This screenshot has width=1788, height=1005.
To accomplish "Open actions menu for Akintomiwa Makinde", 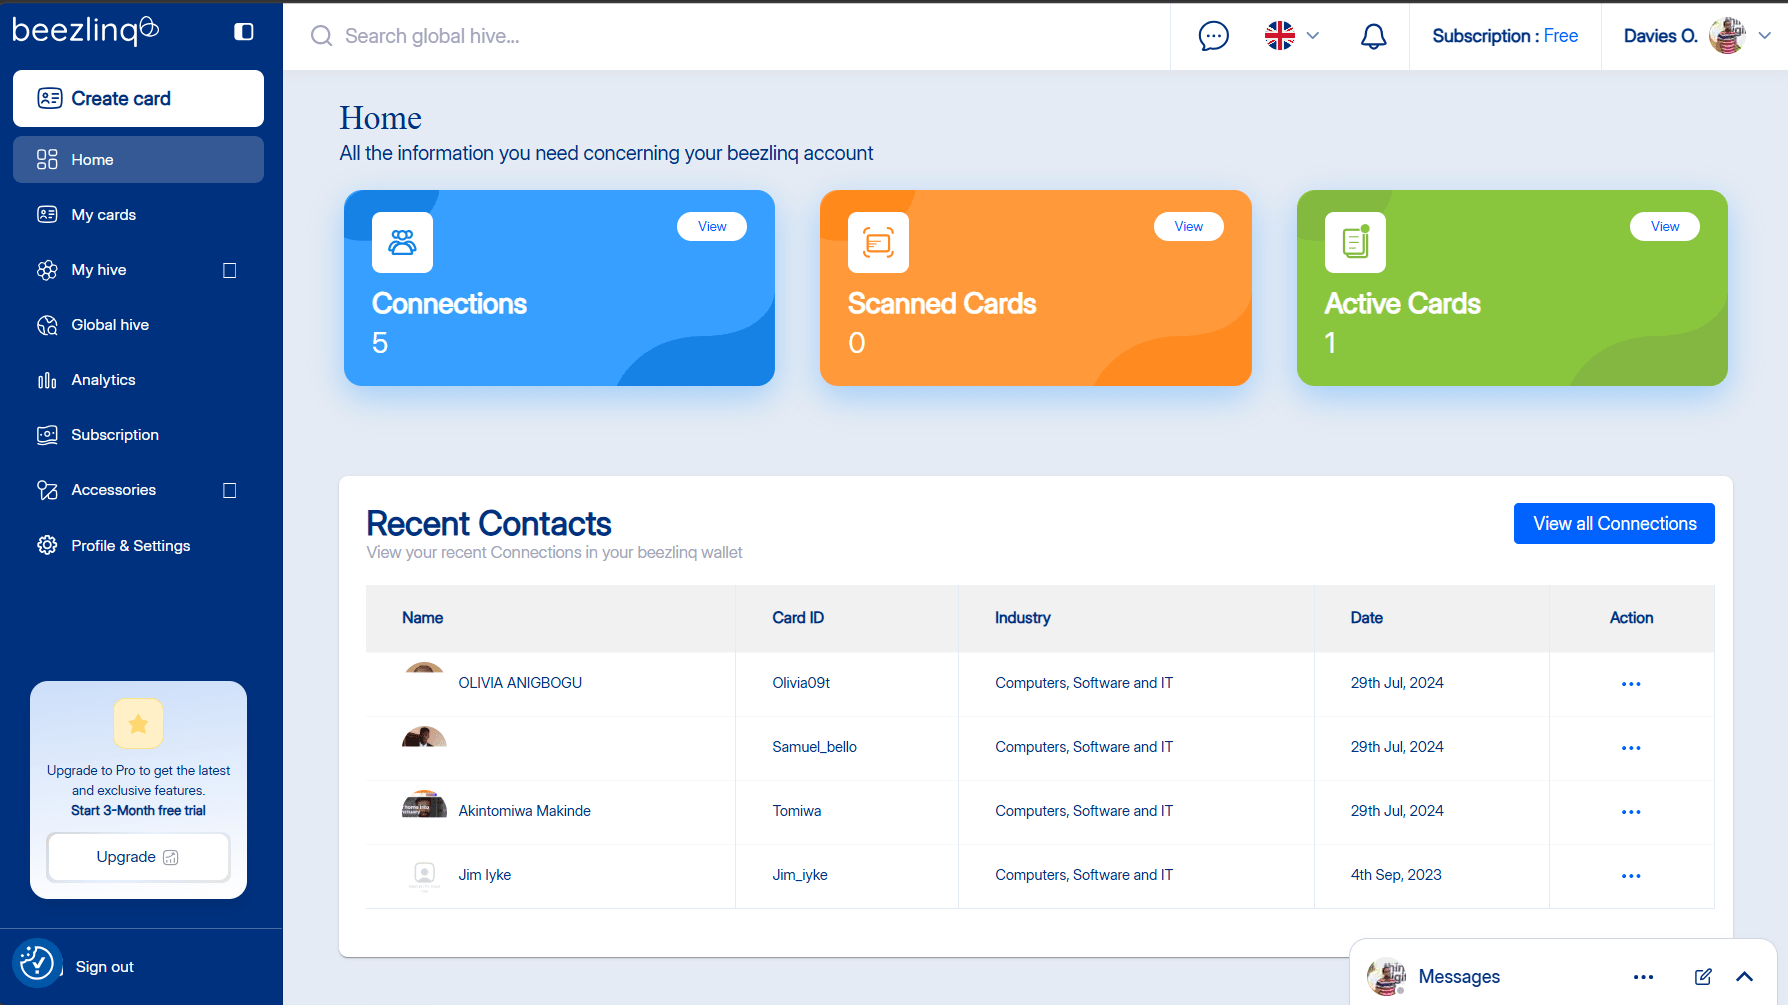I will [x=1631, y=812].
